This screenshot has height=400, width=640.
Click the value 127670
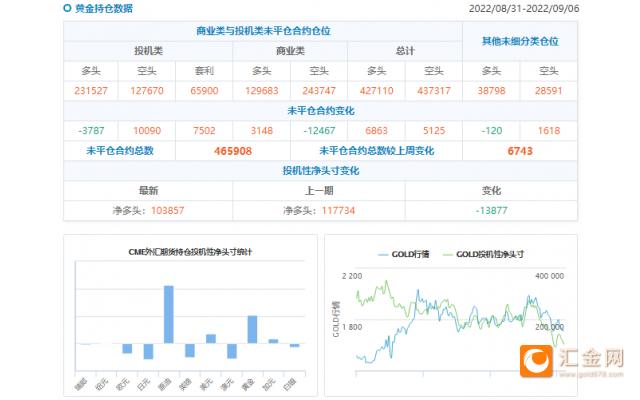pos(147,91)
